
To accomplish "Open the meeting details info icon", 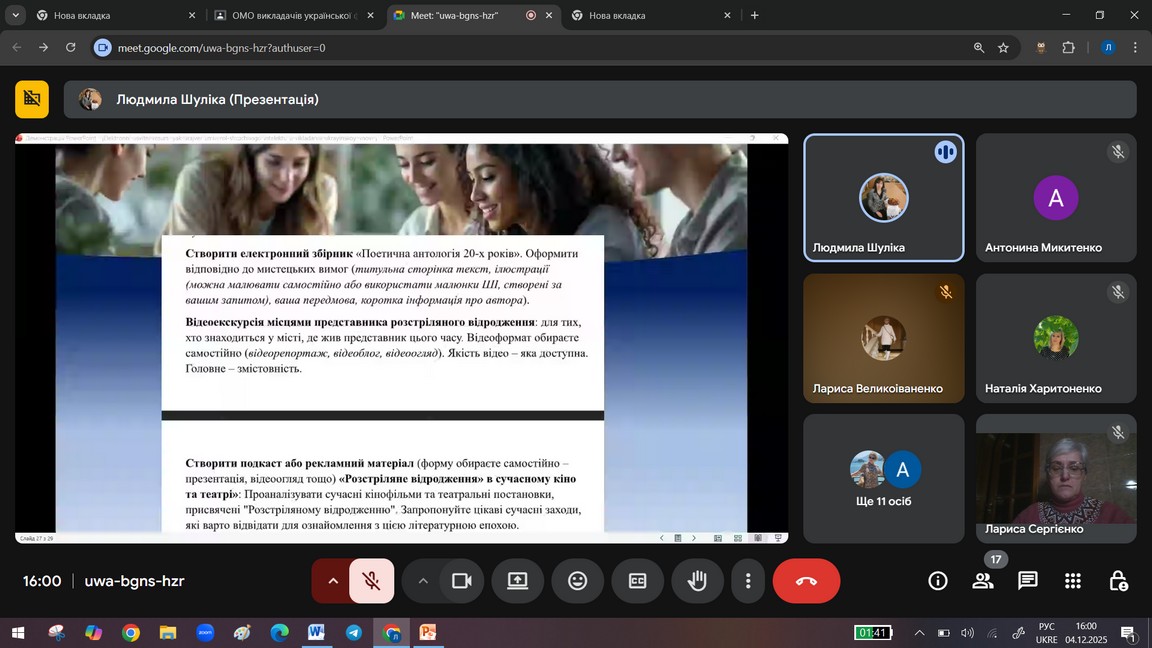I will 938,581.
